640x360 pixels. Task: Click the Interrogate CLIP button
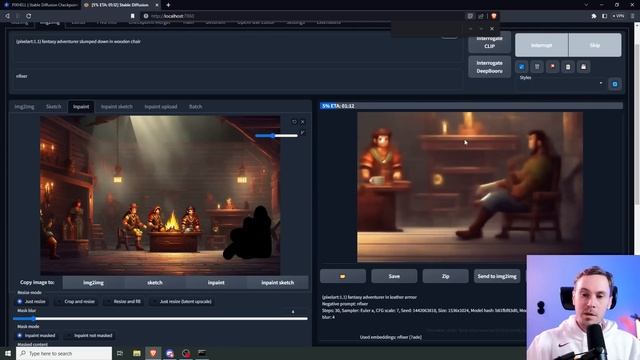tap(489, 42)
